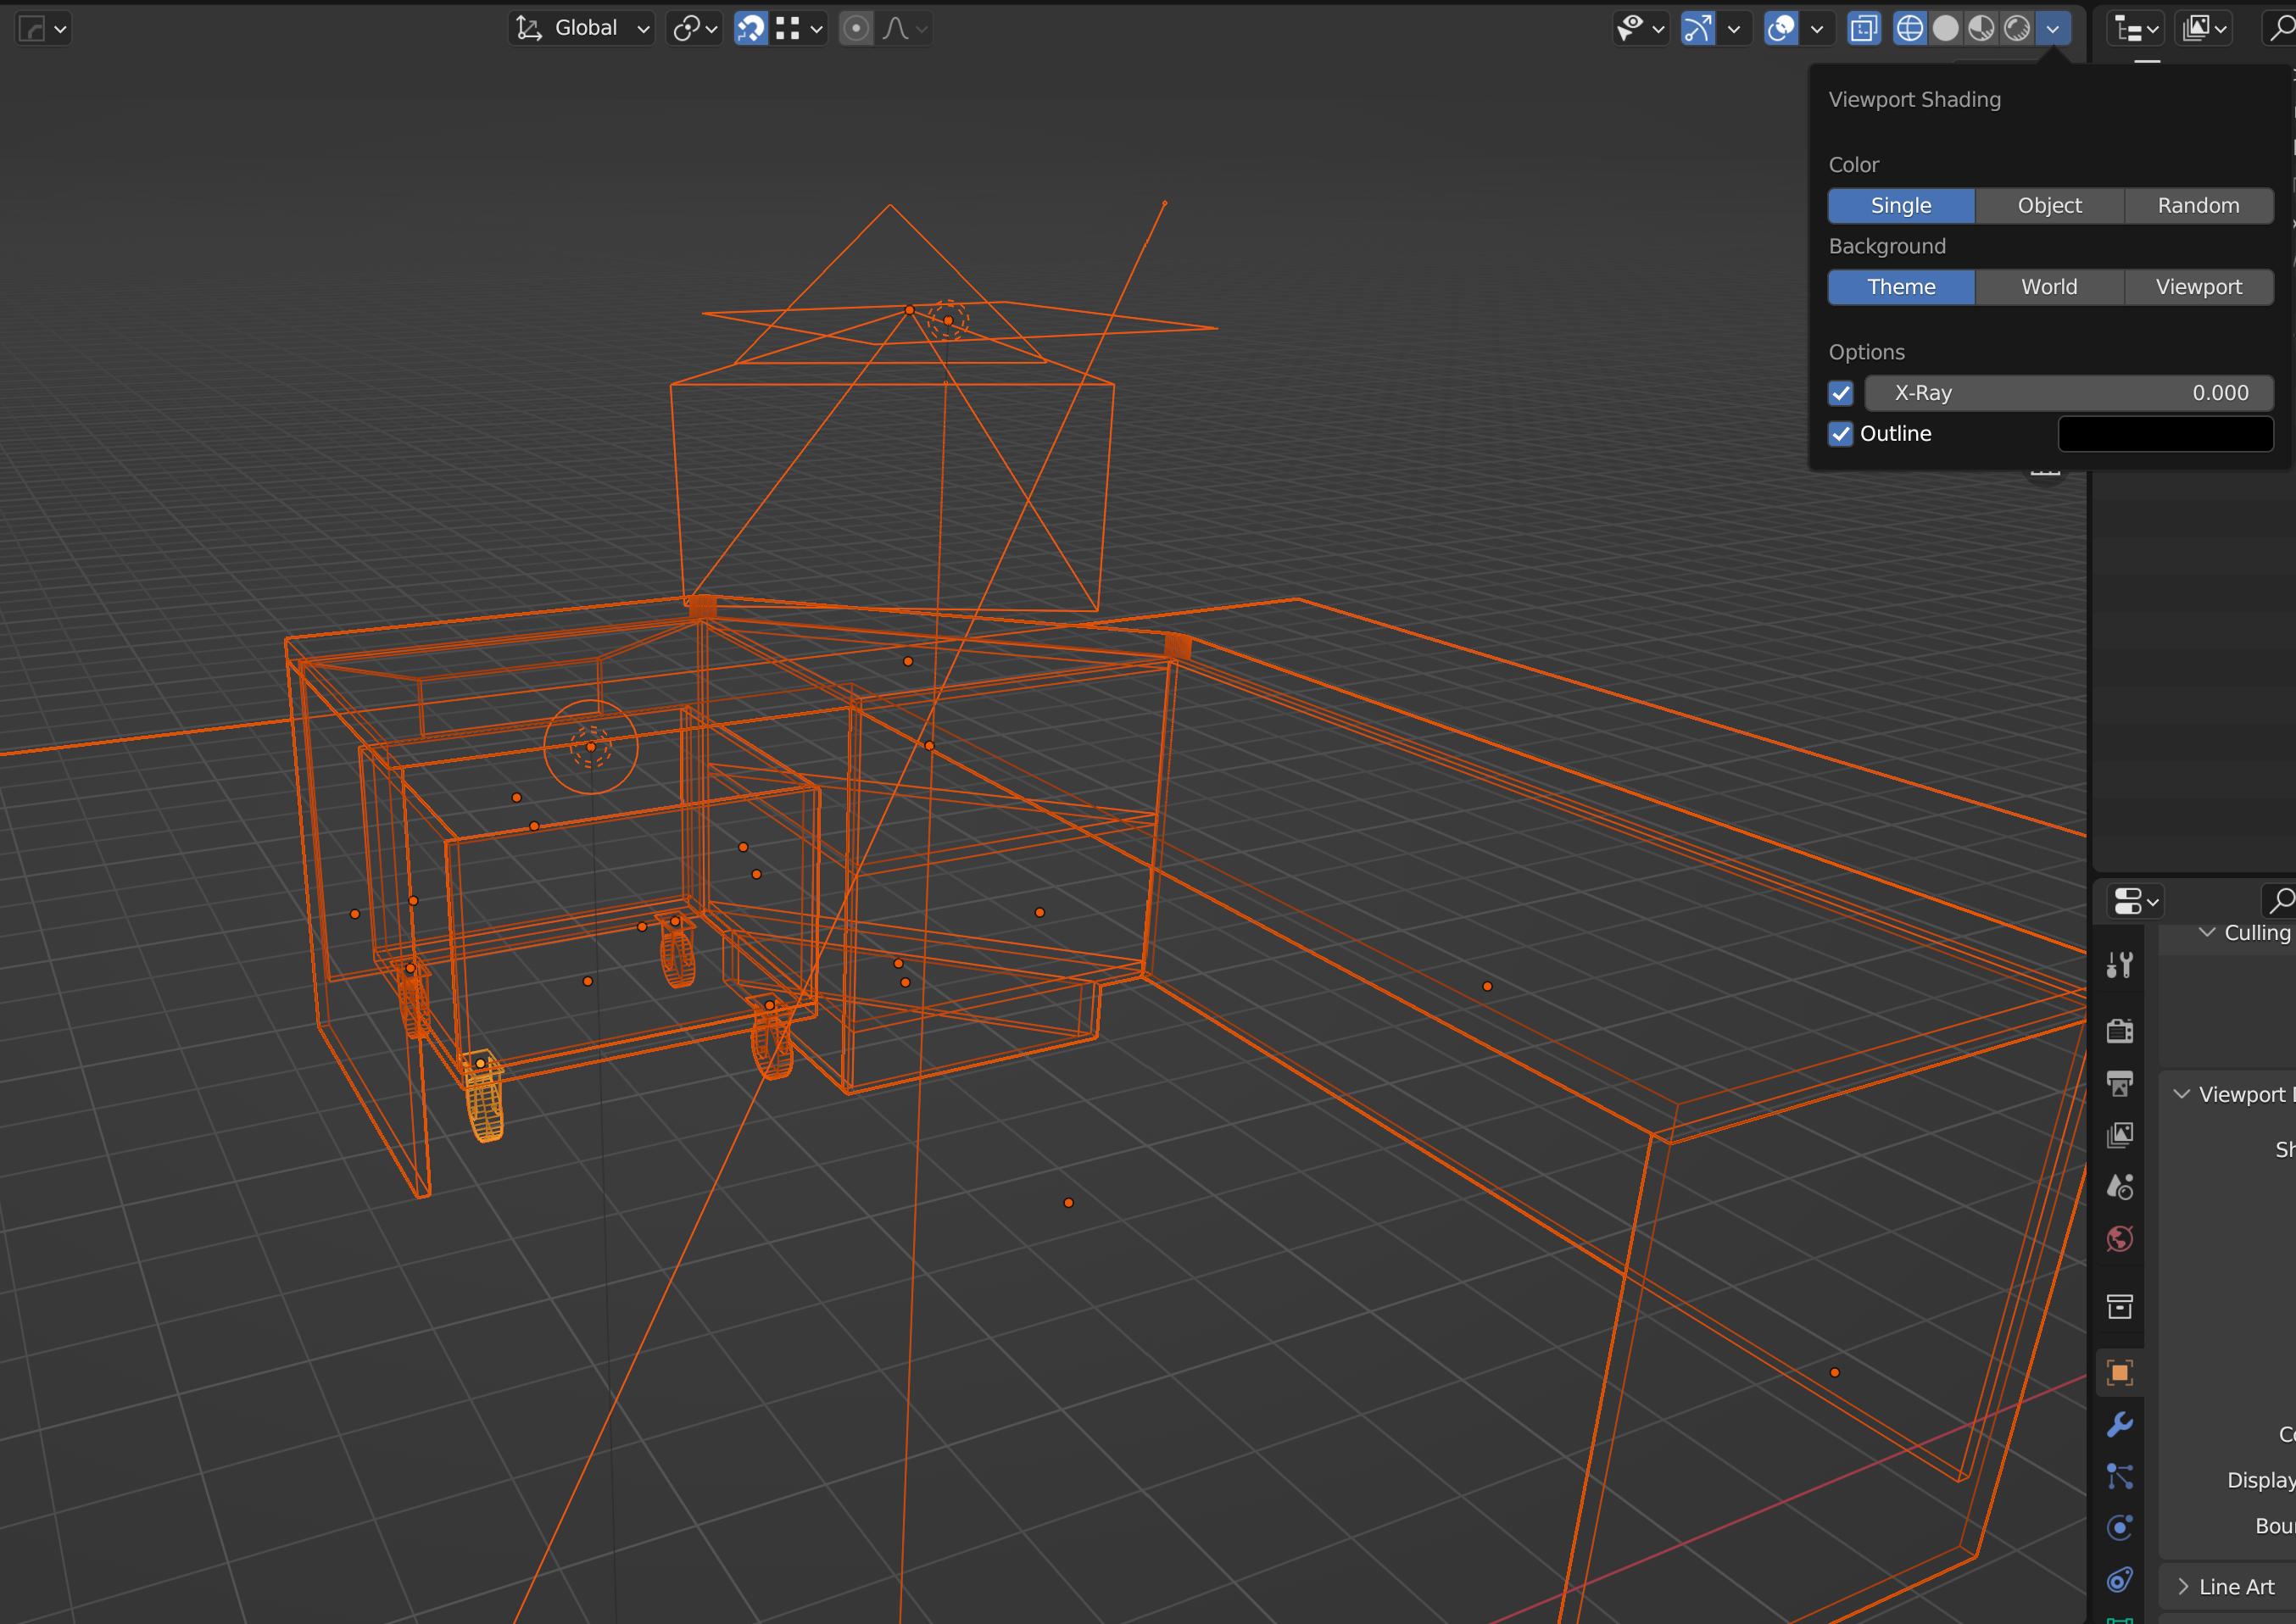Open the Output properties tab
This screenshot has height=1624, width=2296.
[x=2120, y=1083]
